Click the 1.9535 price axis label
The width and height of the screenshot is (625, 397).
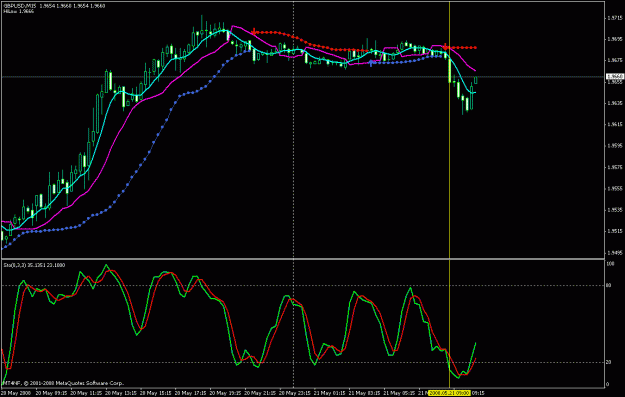pos(614,210)
